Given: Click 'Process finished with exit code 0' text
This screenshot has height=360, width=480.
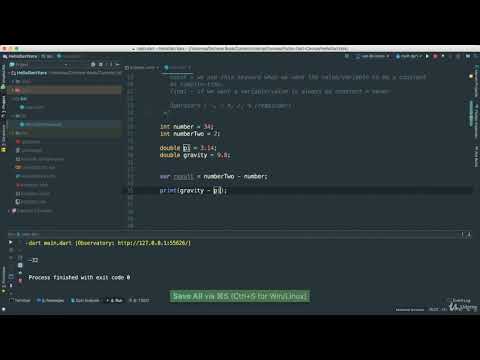Looking at the screenshot, I should (79, 277).
